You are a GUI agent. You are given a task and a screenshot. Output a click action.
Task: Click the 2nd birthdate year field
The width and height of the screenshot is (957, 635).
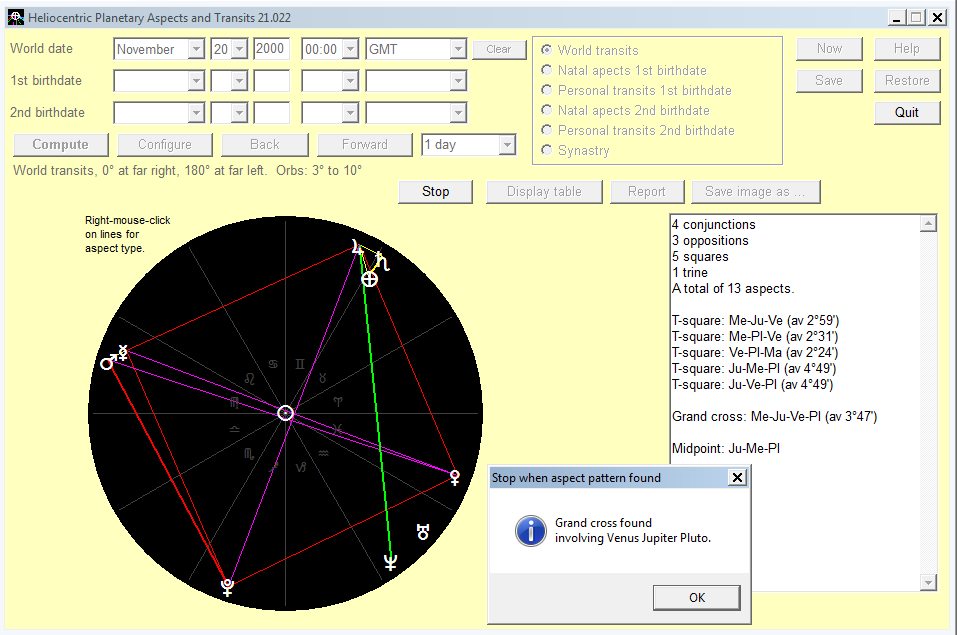click(271, 112)
